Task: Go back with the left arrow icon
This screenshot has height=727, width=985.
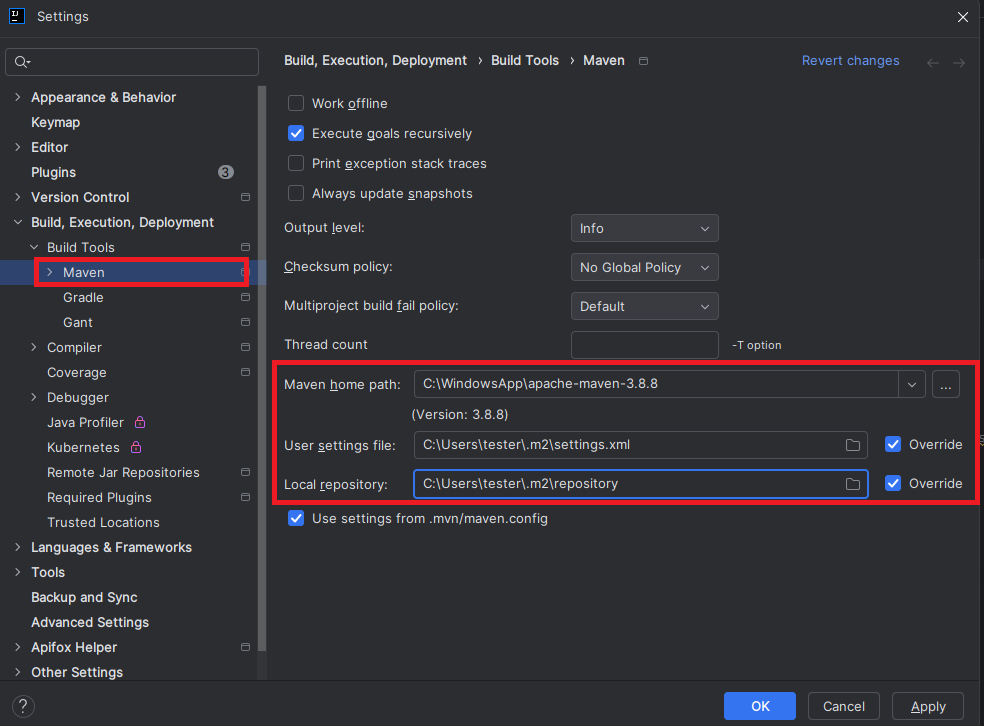Action: click(x=933, y=63)
